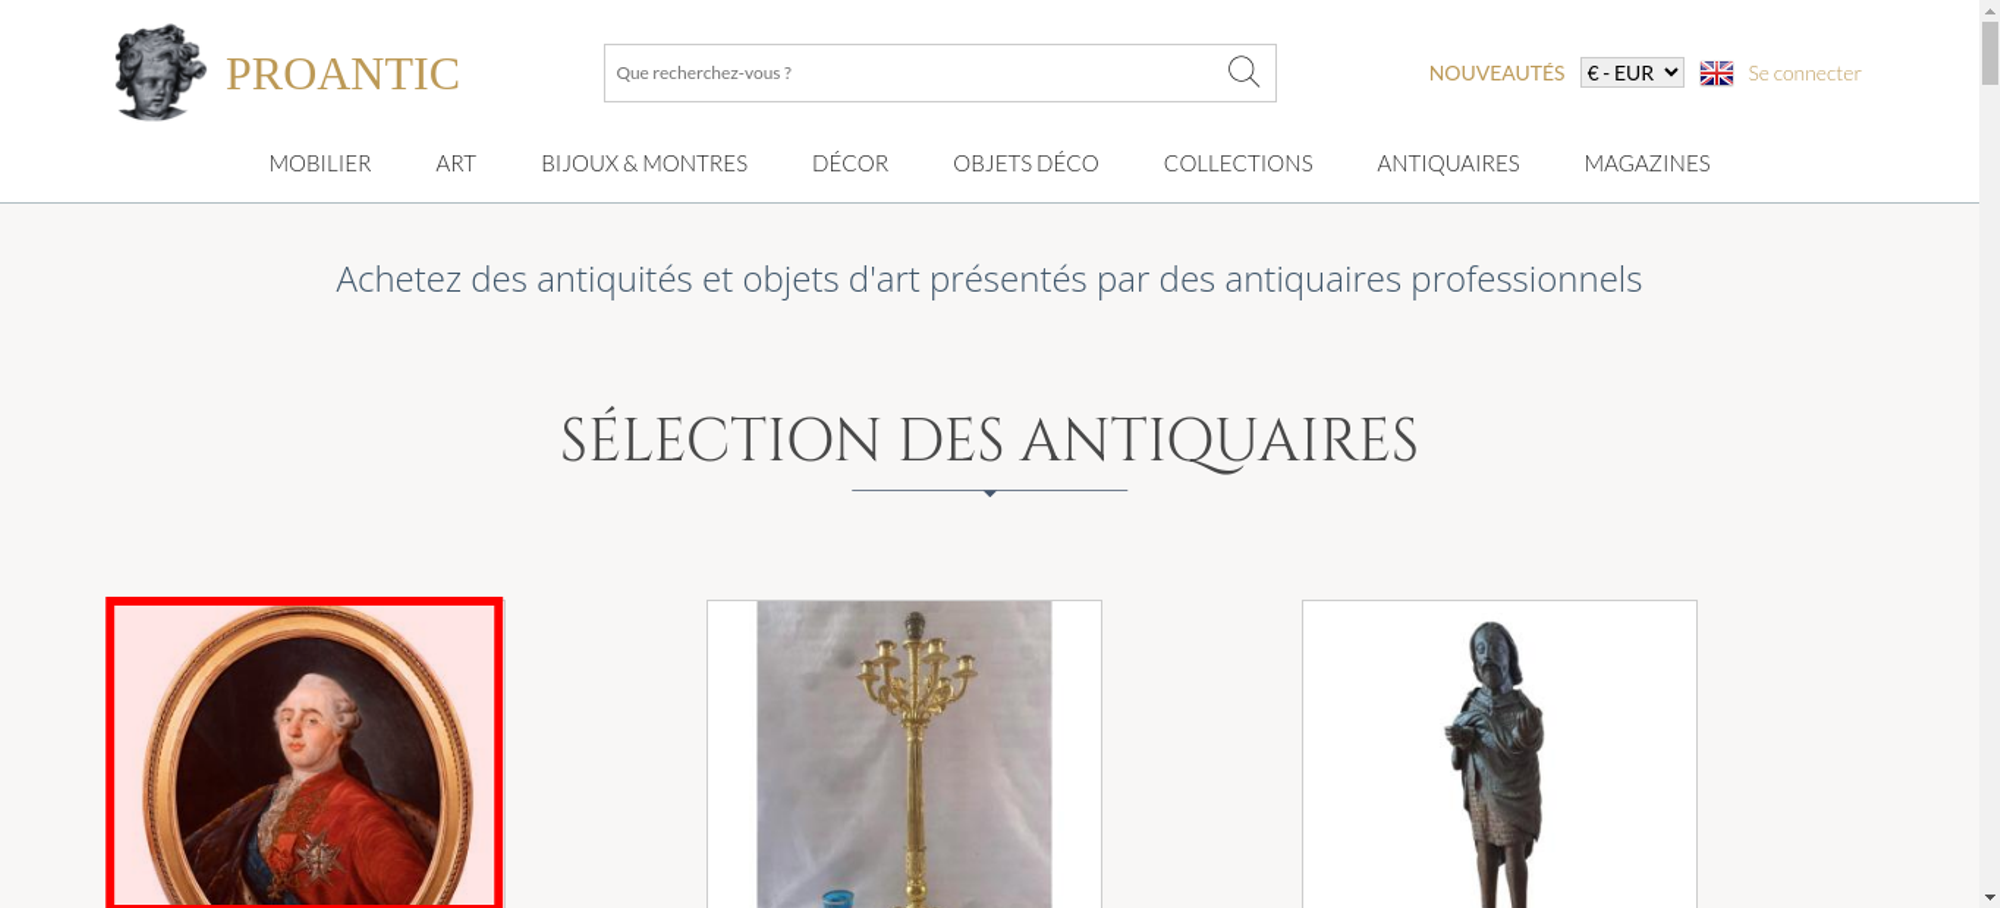2000x908 pixels.
Task: Open the BIJOUX & MONTRES menu
Action: pos(644,163)
